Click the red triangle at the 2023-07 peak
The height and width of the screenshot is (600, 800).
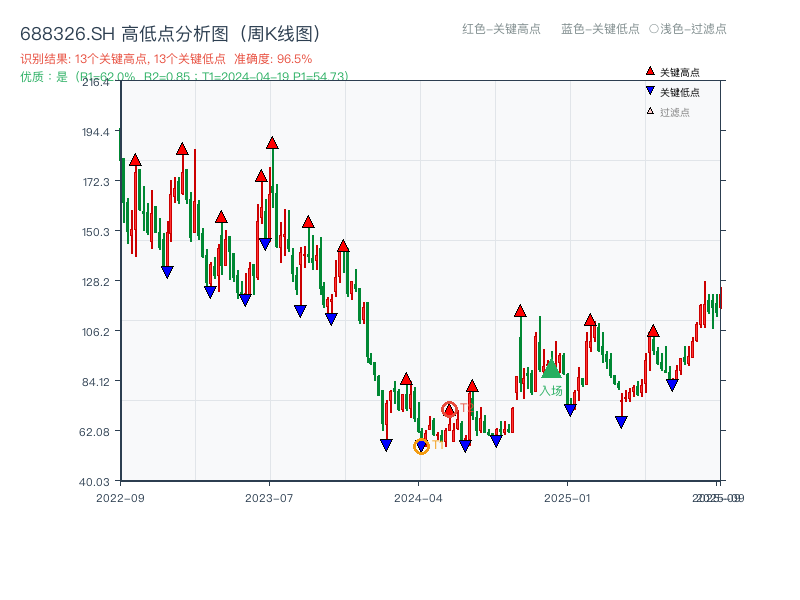coord(272,145)
